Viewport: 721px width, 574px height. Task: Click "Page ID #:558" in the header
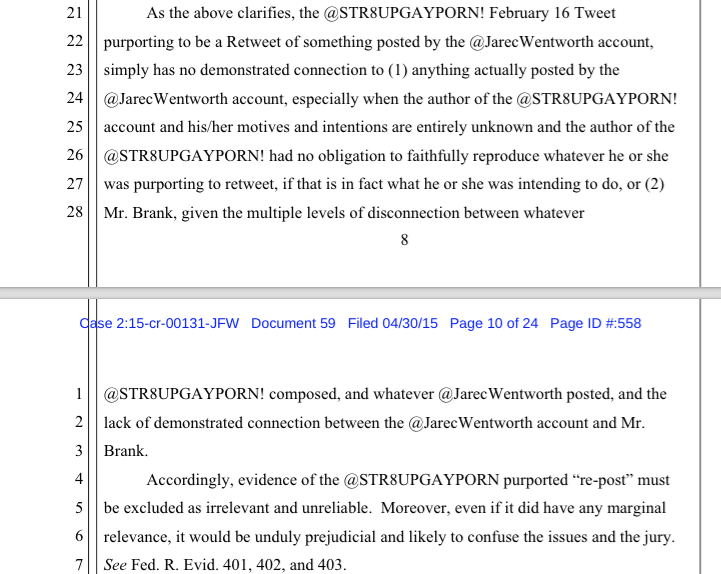click(595, 323)
